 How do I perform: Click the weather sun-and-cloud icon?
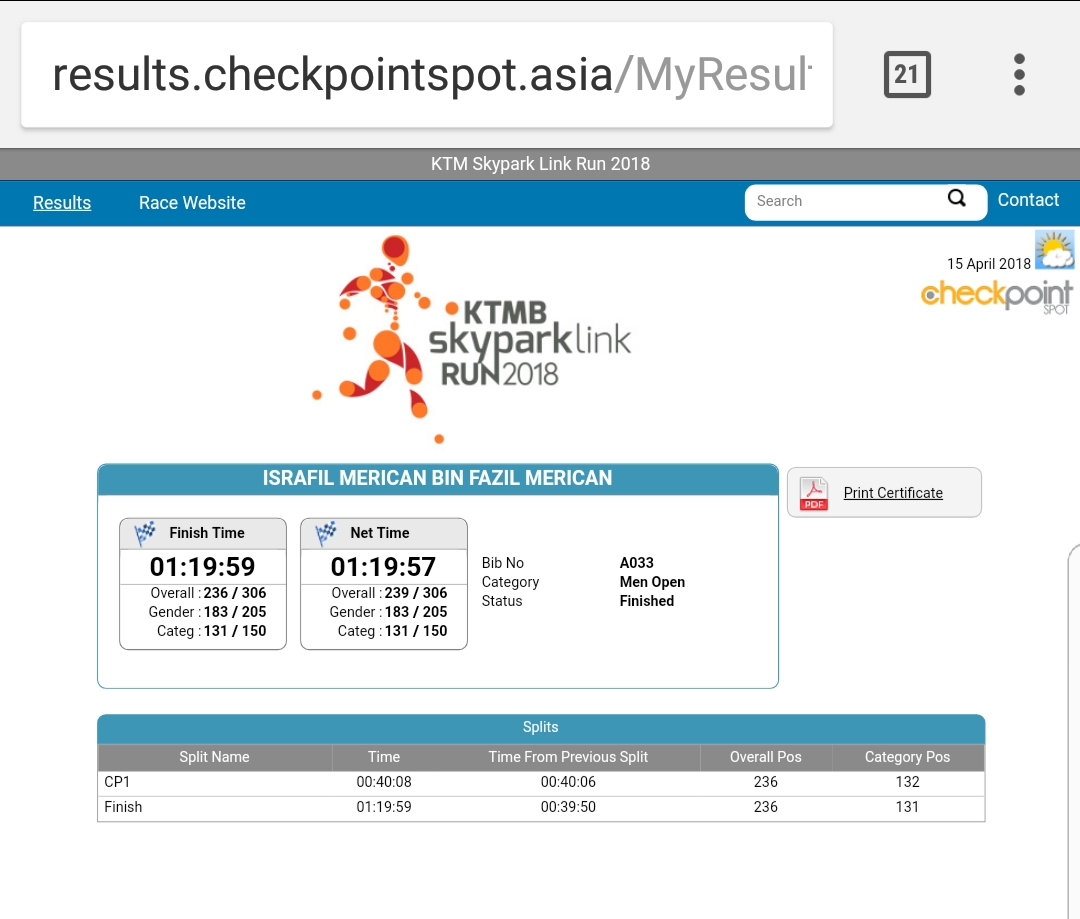pyautogui.click(x=1054, y=249)
